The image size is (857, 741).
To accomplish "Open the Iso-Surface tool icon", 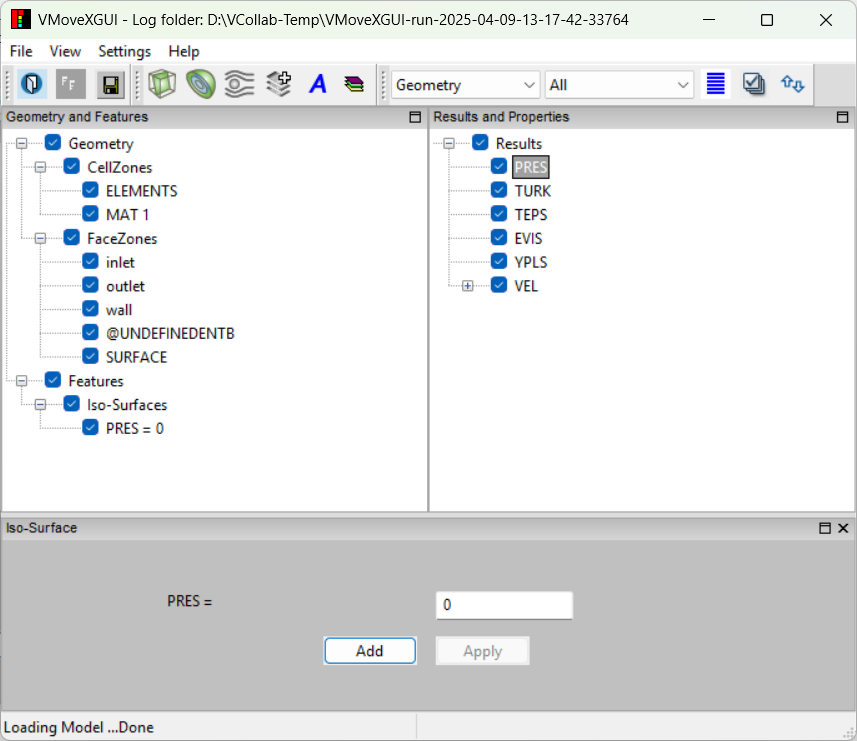I will click(x=201, y=85).
